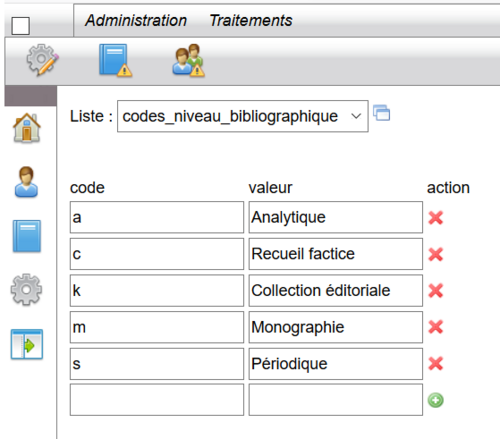Go to the home icon in sidebar

(27, 128)
